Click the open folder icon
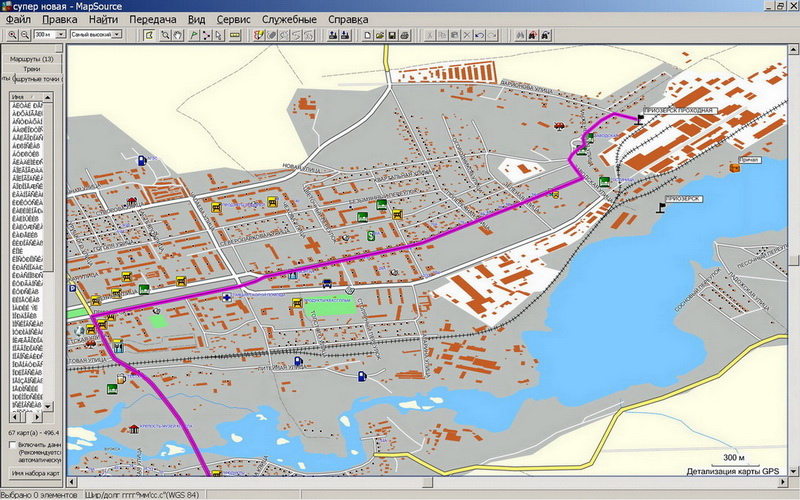Screen dimensions: 800x500 [x=380, y=35]
